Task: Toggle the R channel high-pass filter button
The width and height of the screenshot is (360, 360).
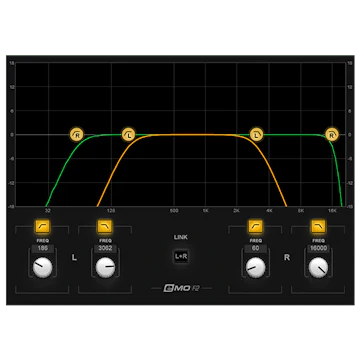Action: click(x=256, y=226)
